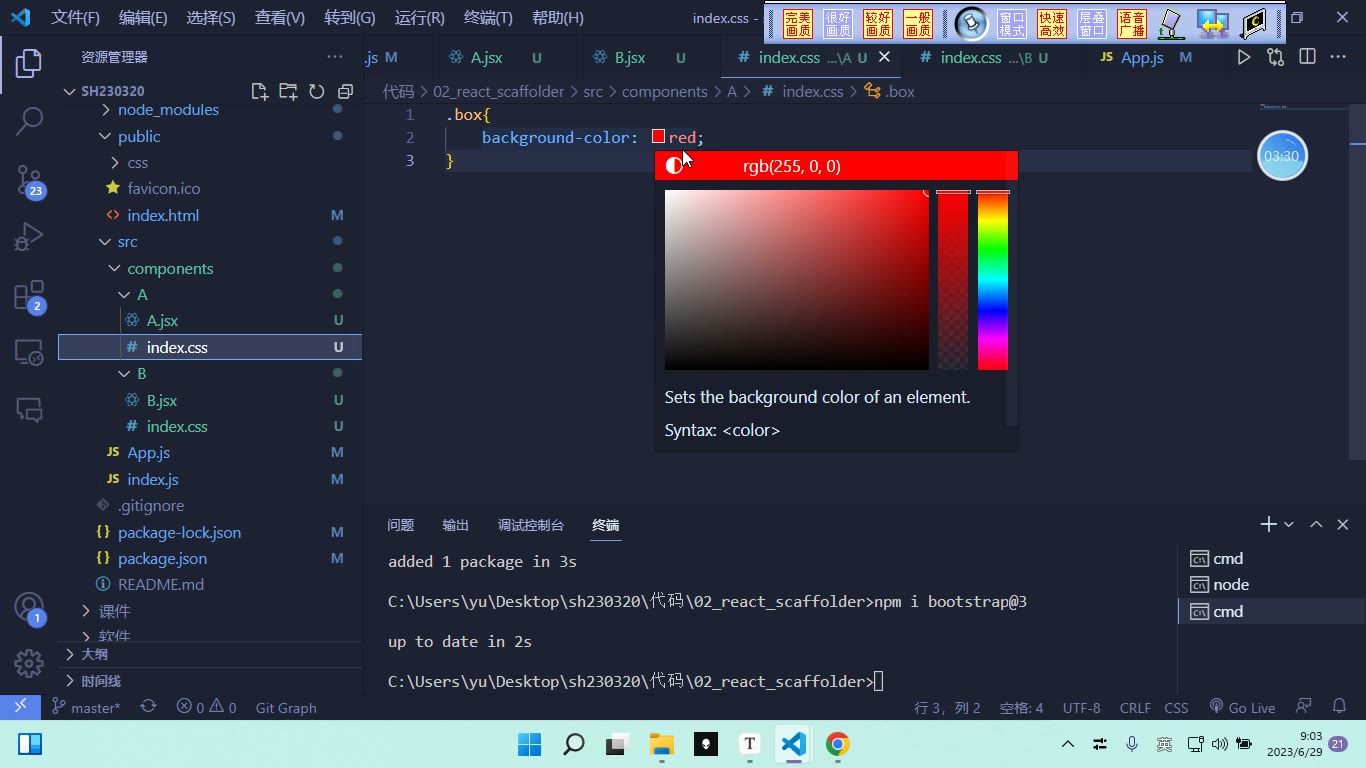Maximize the terminal panel size
Image resolution: width=1366 pixels, height=768 pixels.
(1316, 524)
